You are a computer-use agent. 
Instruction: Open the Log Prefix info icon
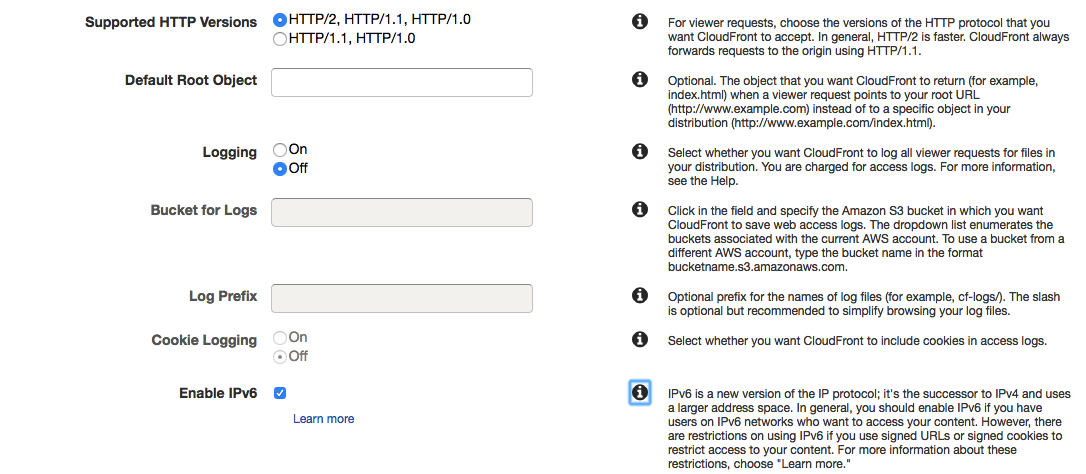640,296
